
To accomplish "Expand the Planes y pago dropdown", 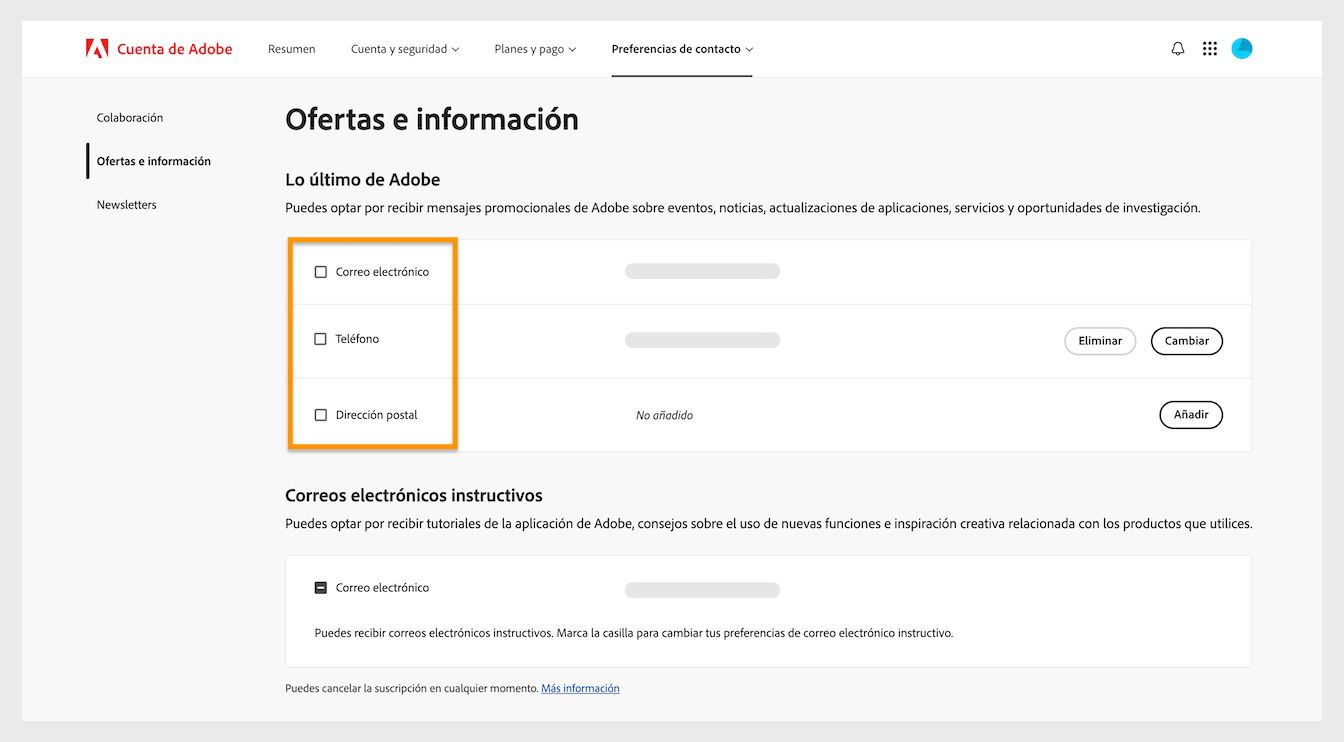I will (535, 48).
